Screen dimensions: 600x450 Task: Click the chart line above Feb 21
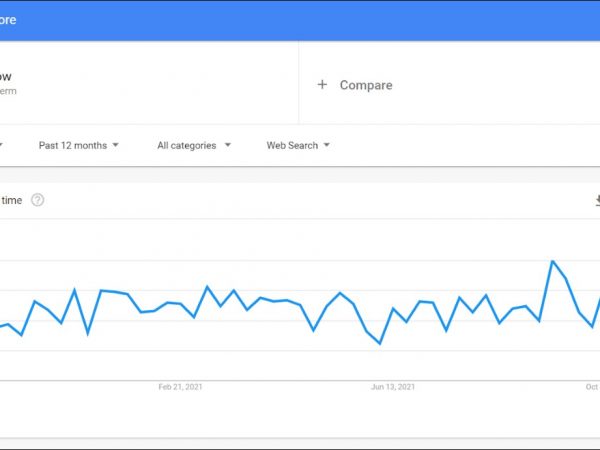[181, 304]
